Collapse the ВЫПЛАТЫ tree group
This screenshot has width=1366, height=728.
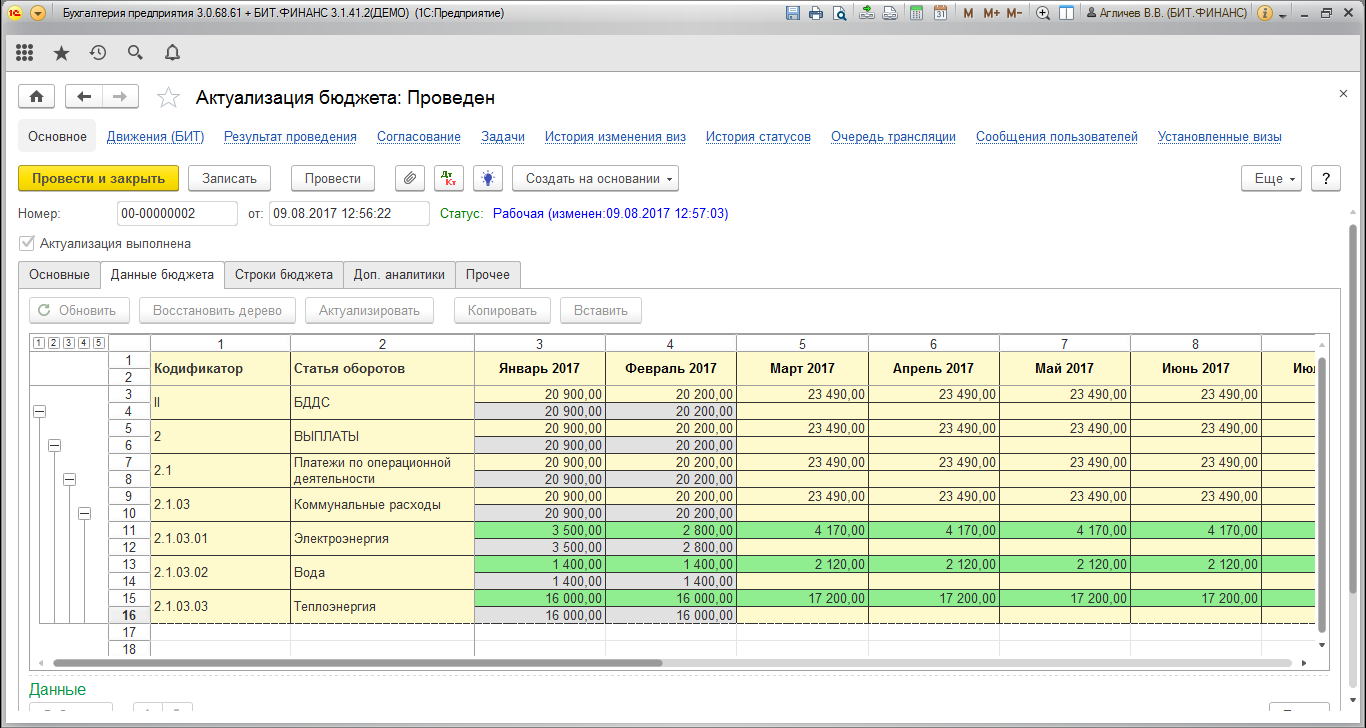click(x=55, y=445)
